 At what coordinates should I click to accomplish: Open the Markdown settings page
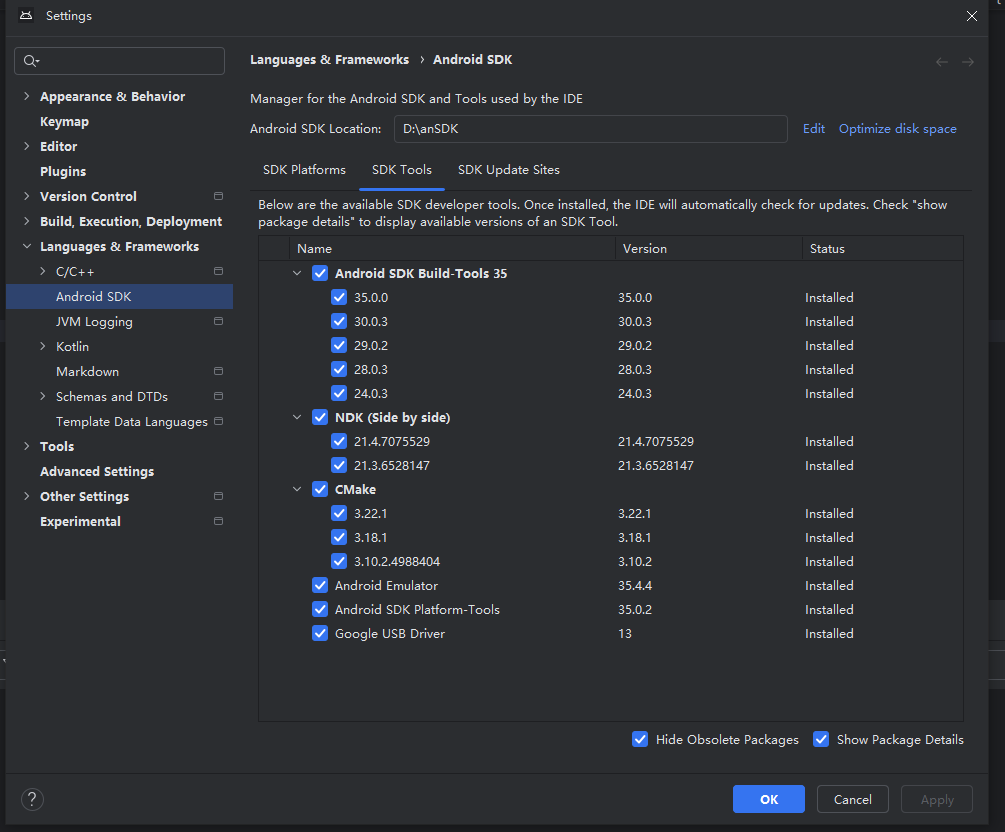pyautogui.click(x=87, y=372)
